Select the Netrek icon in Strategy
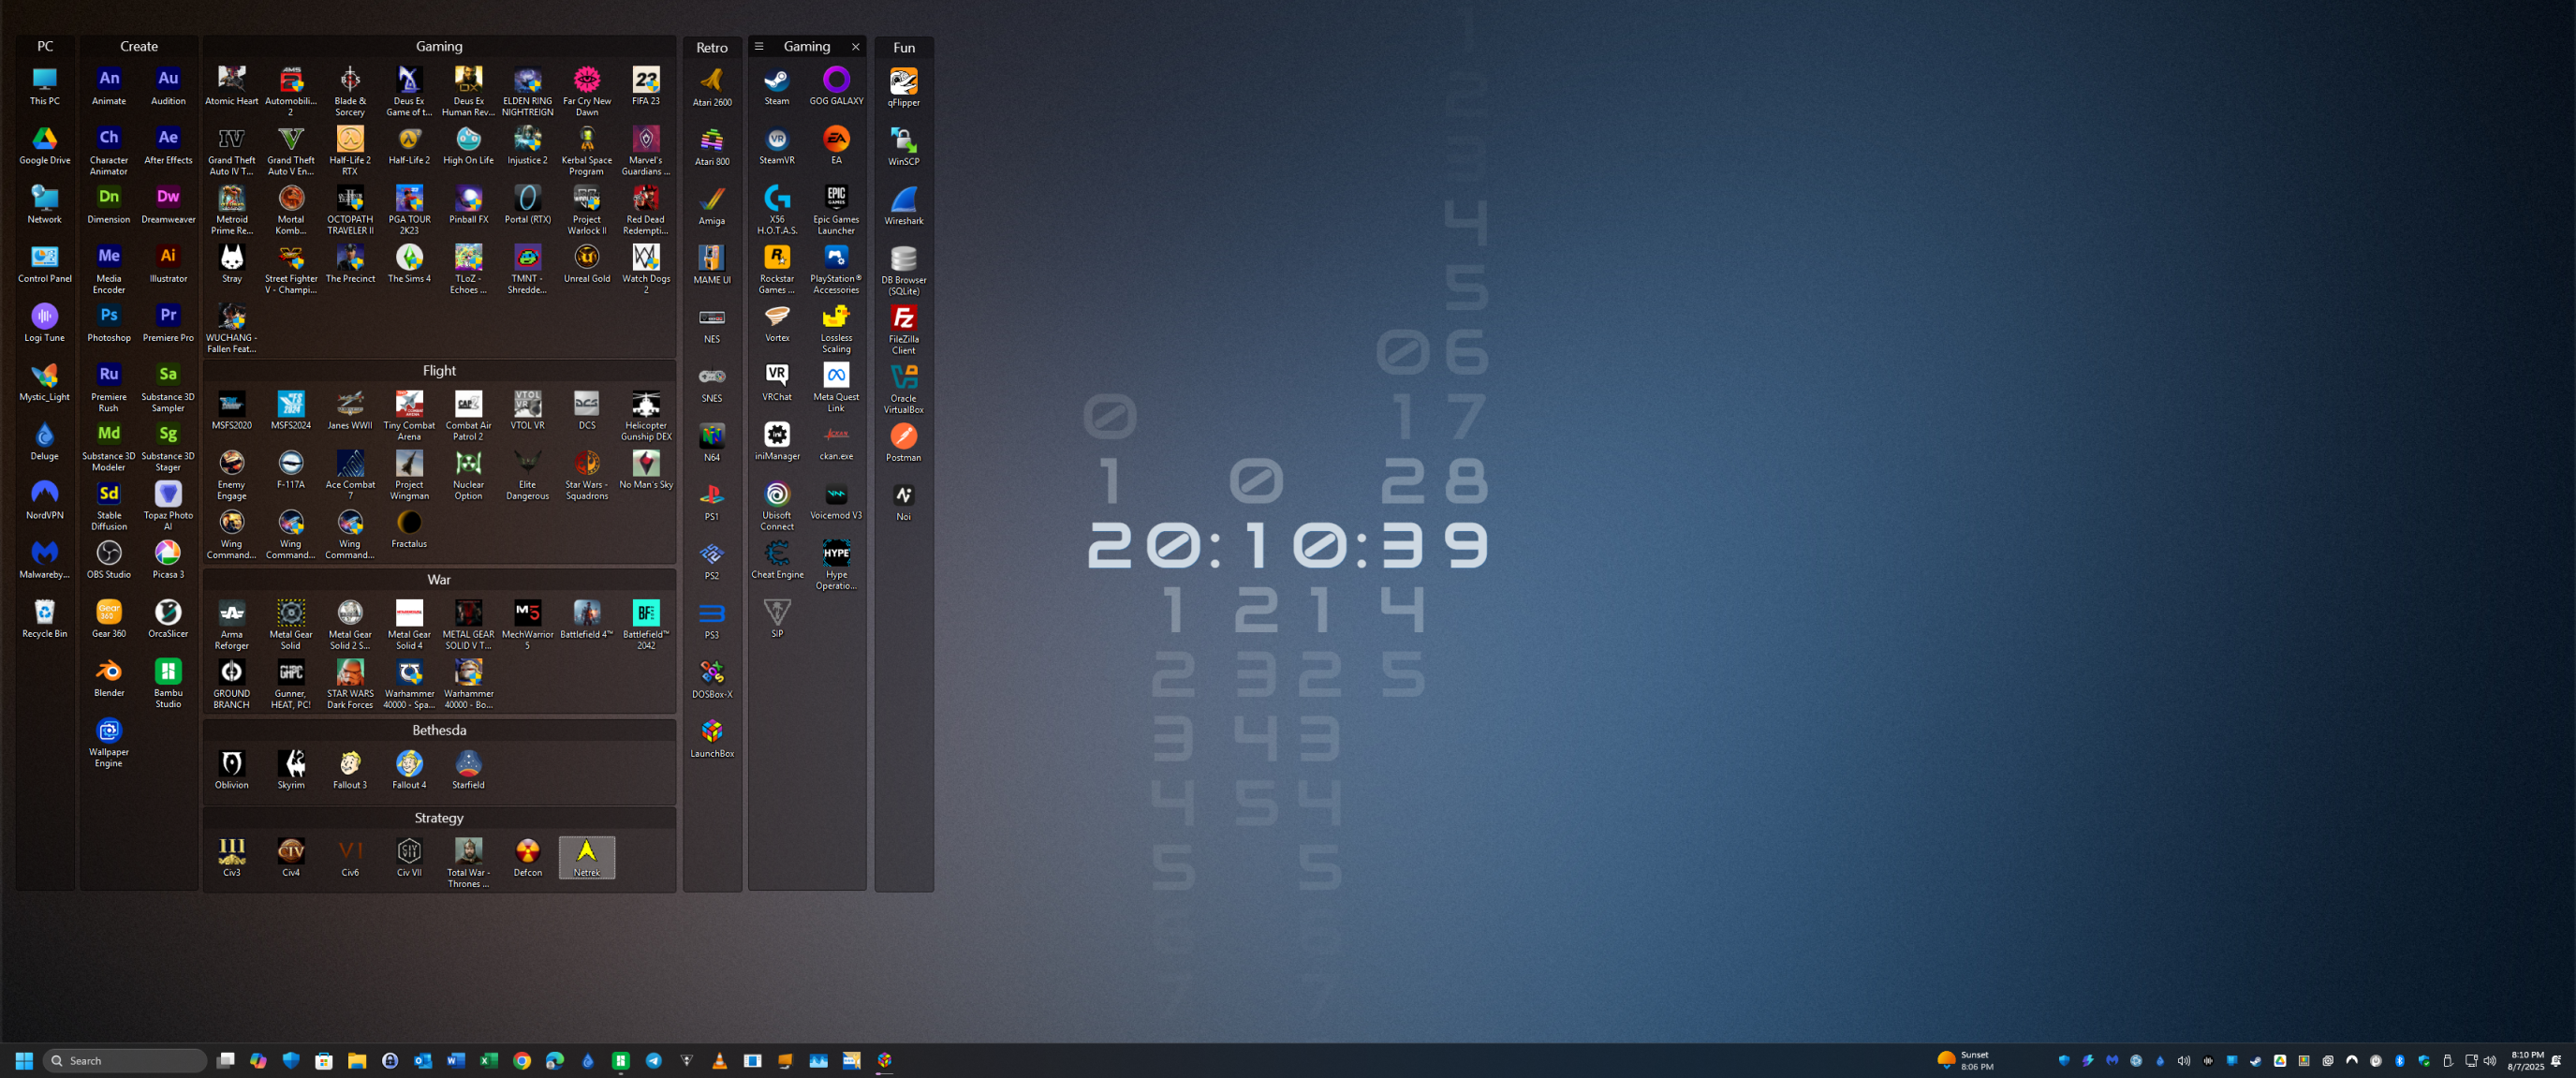The width and height of the screenshot is (2576, 1078). click(x=587, y=857)
